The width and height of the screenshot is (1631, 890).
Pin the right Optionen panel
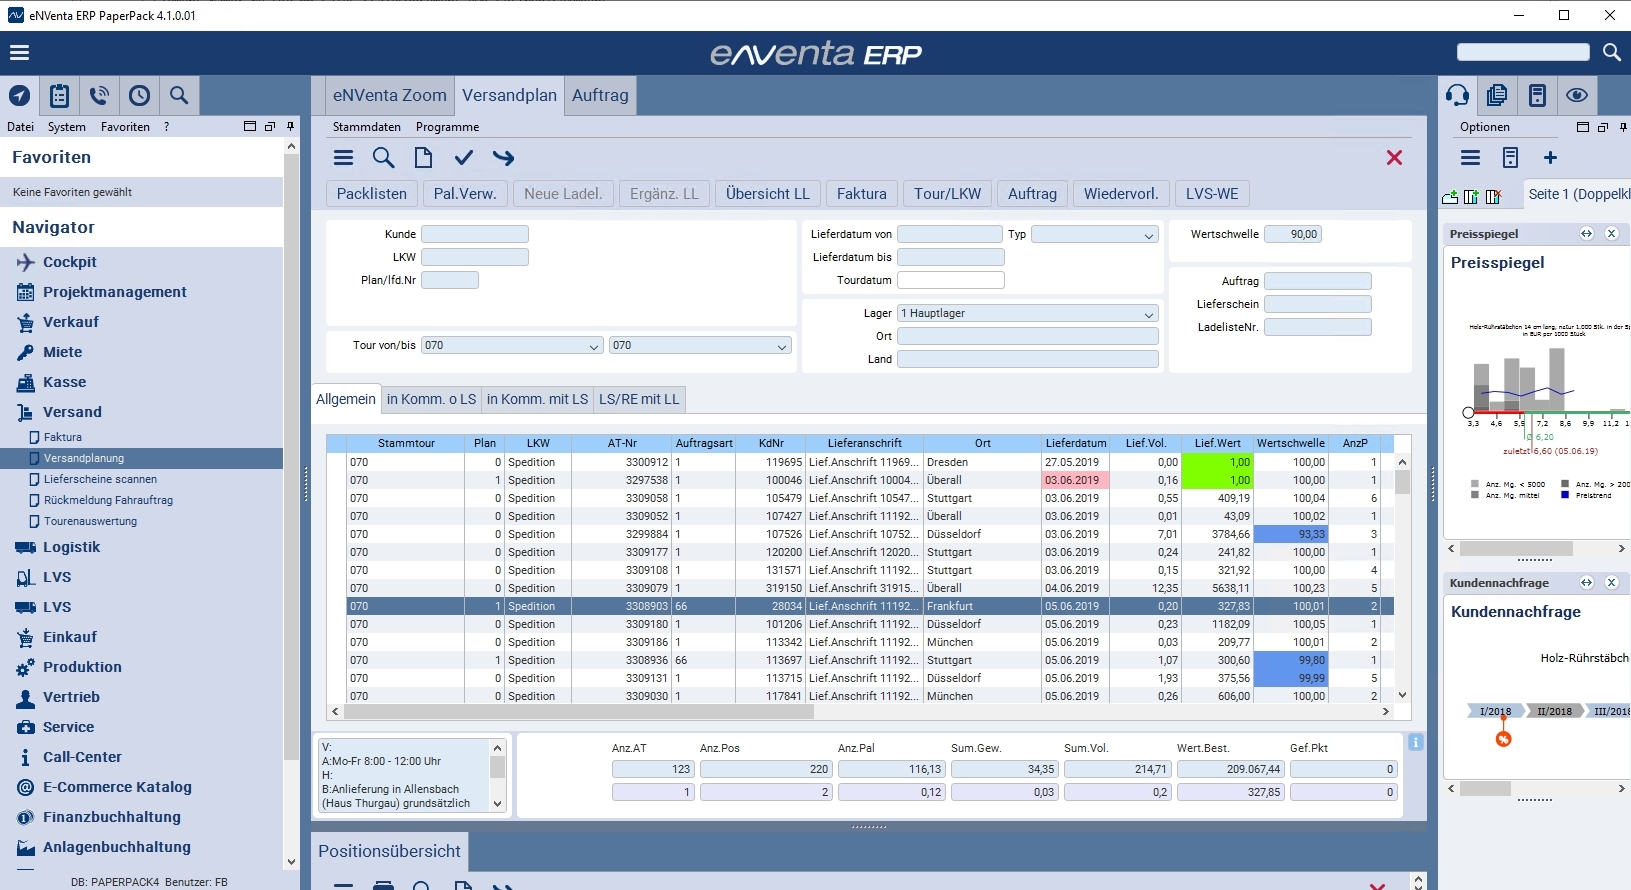click(1623, 127)
